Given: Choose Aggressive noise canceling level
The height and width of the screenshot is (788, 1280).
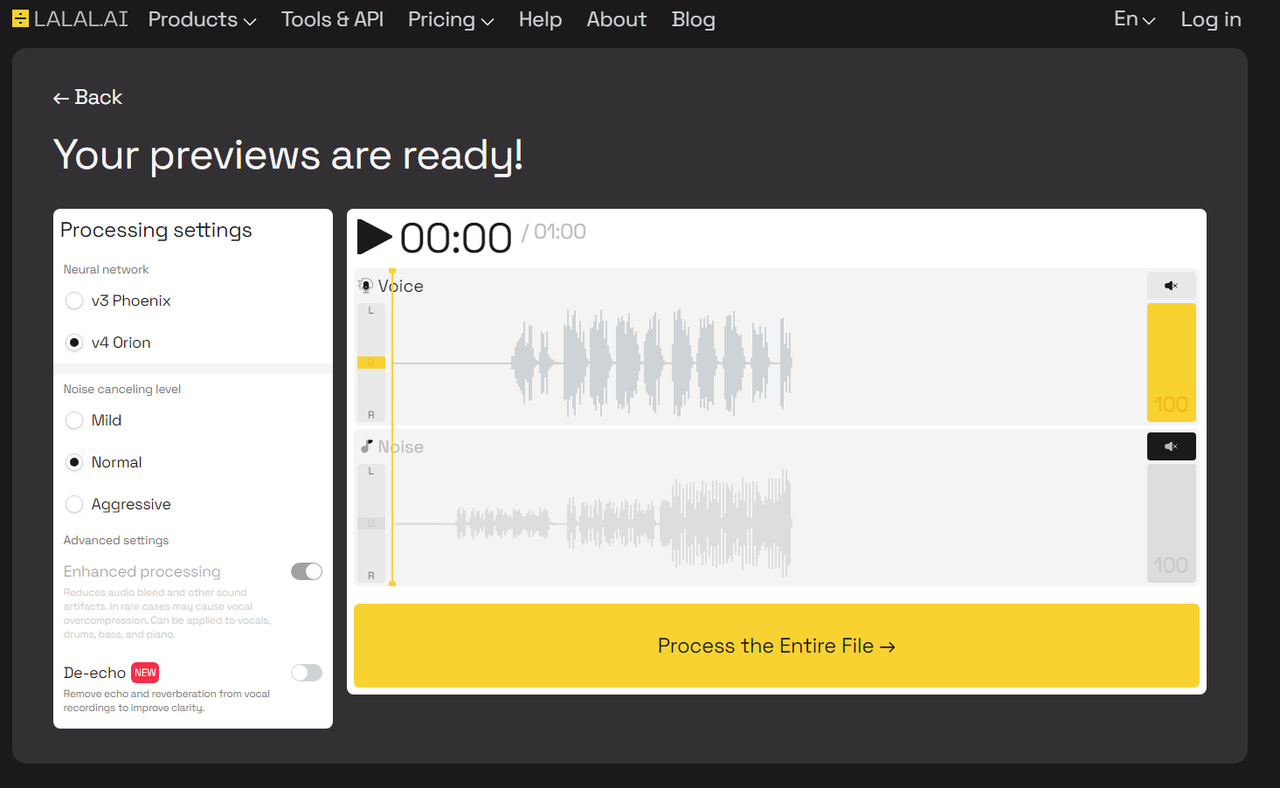Looking at the screenshot, I should pos(74,504).
